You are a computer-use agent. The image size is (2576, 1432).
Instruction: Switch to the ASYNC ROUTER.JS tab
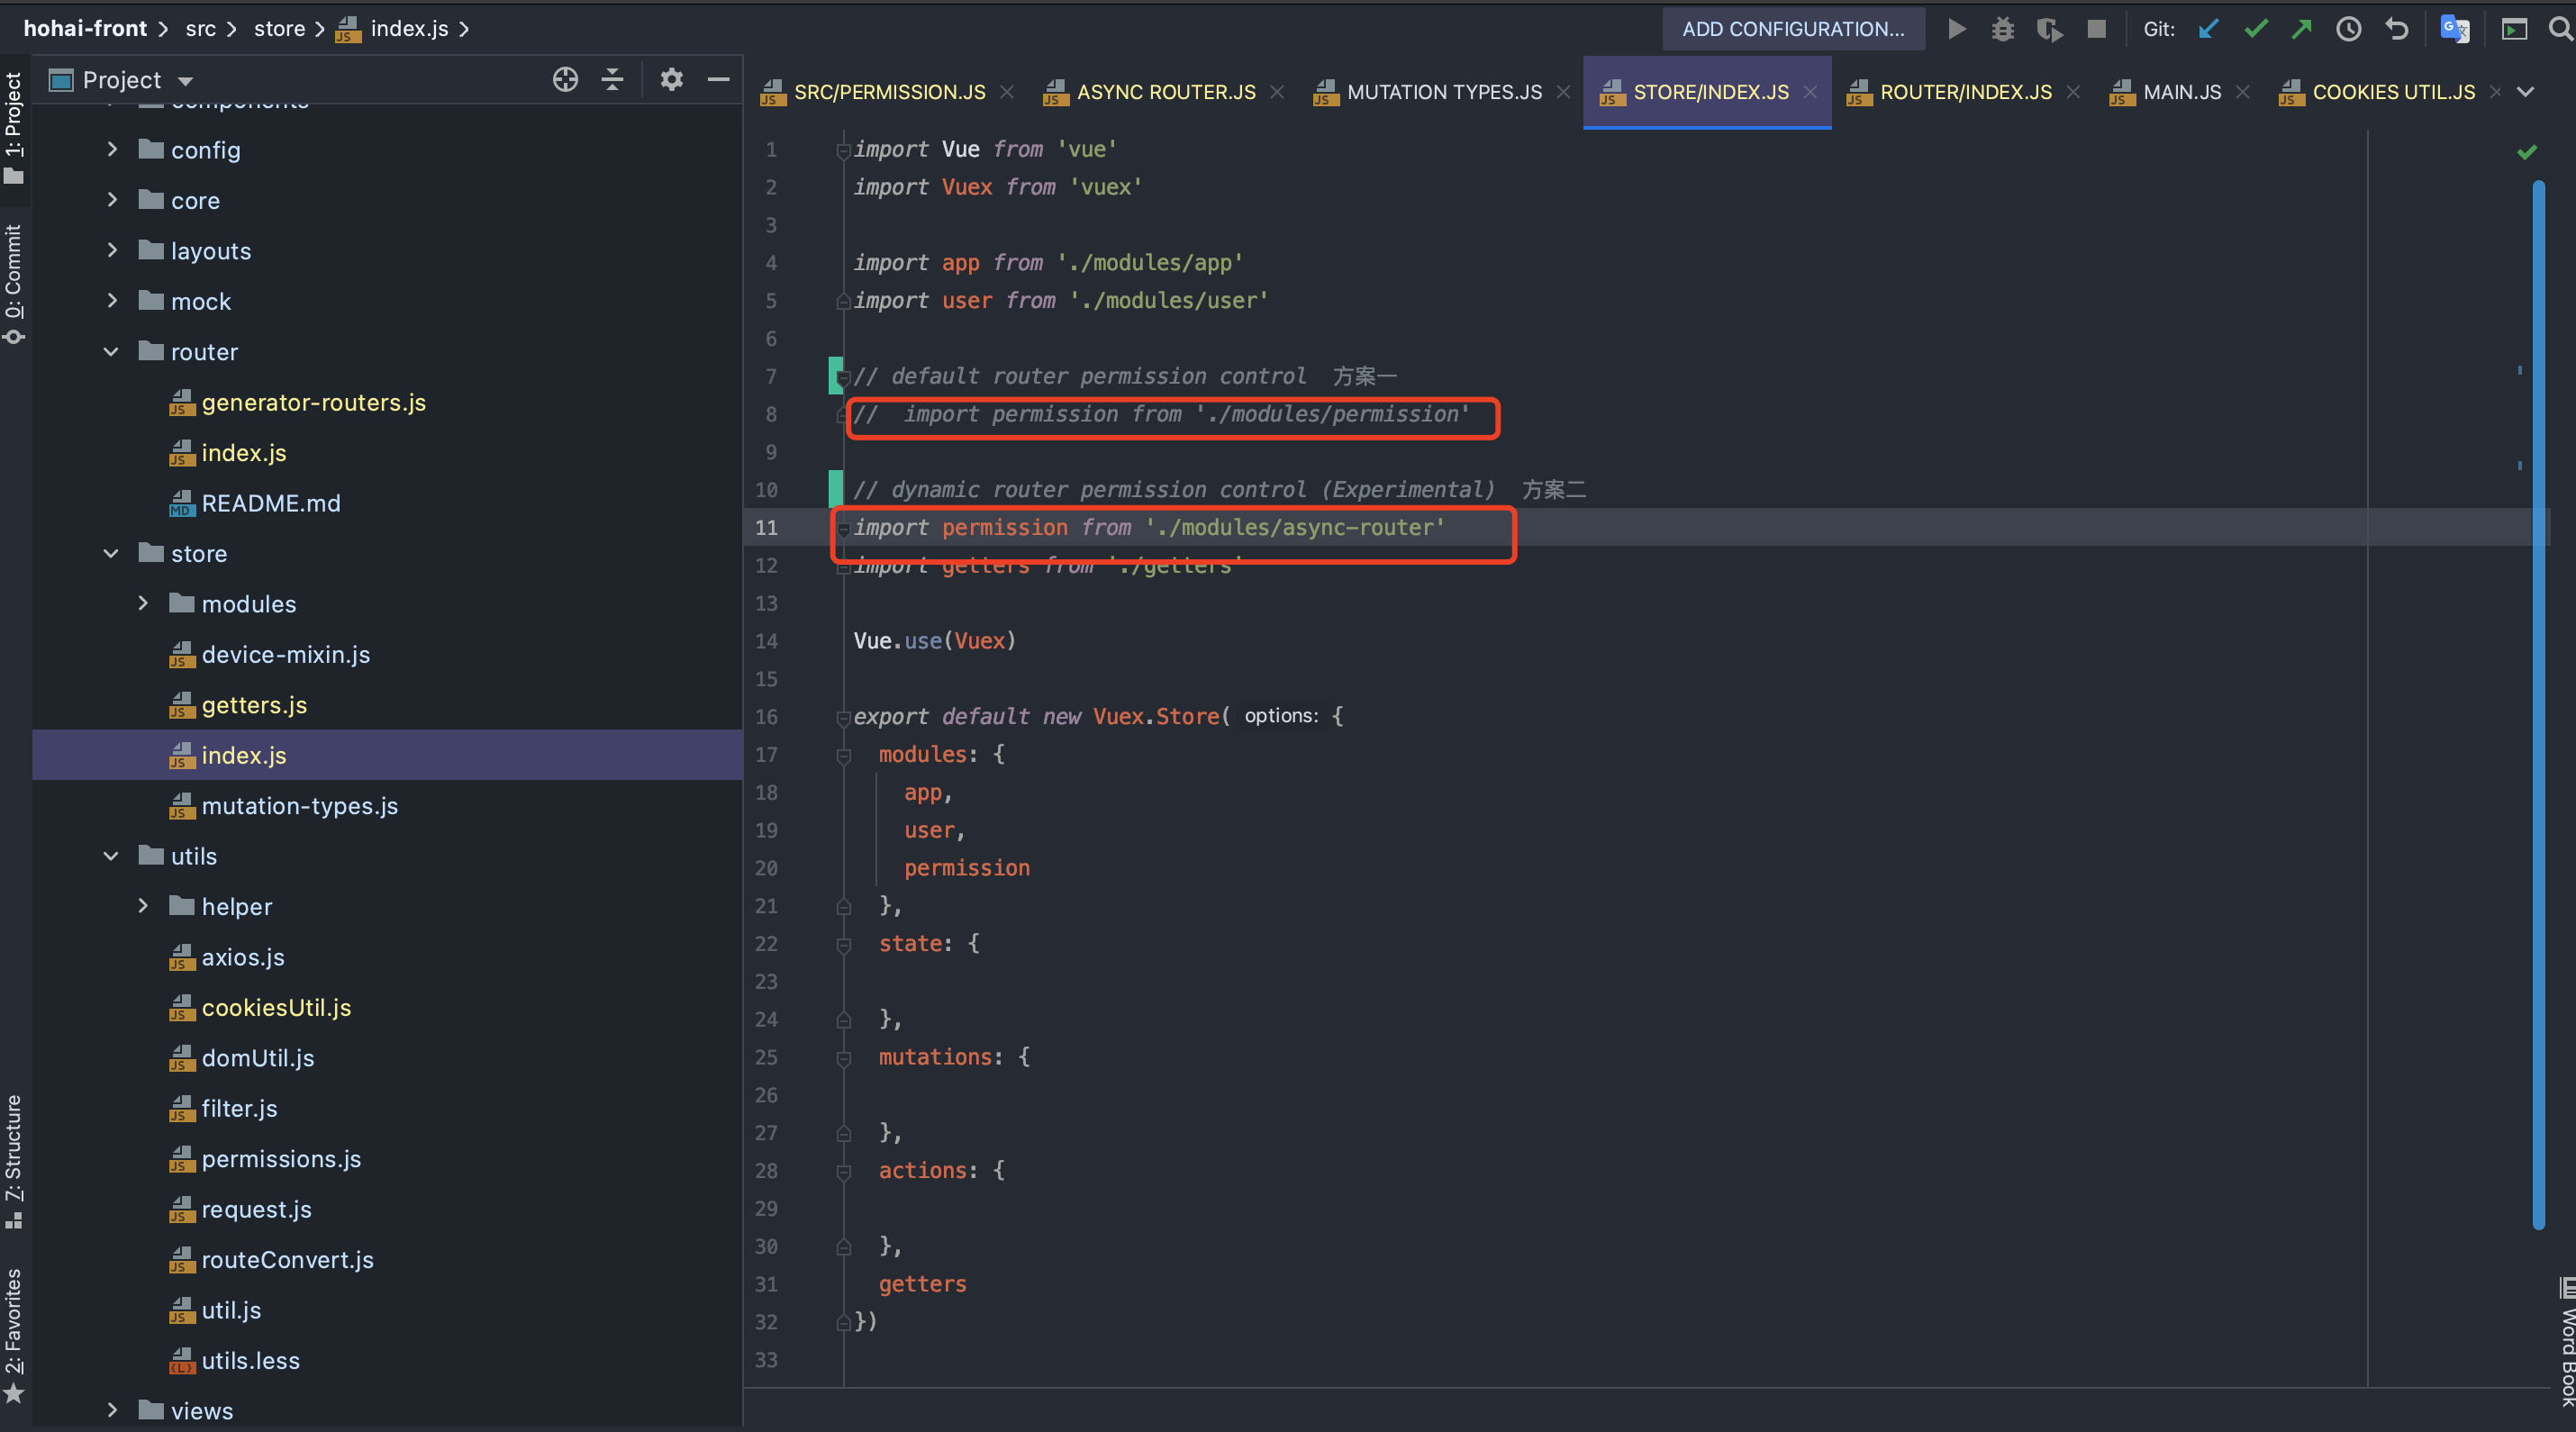(1165, 92)
